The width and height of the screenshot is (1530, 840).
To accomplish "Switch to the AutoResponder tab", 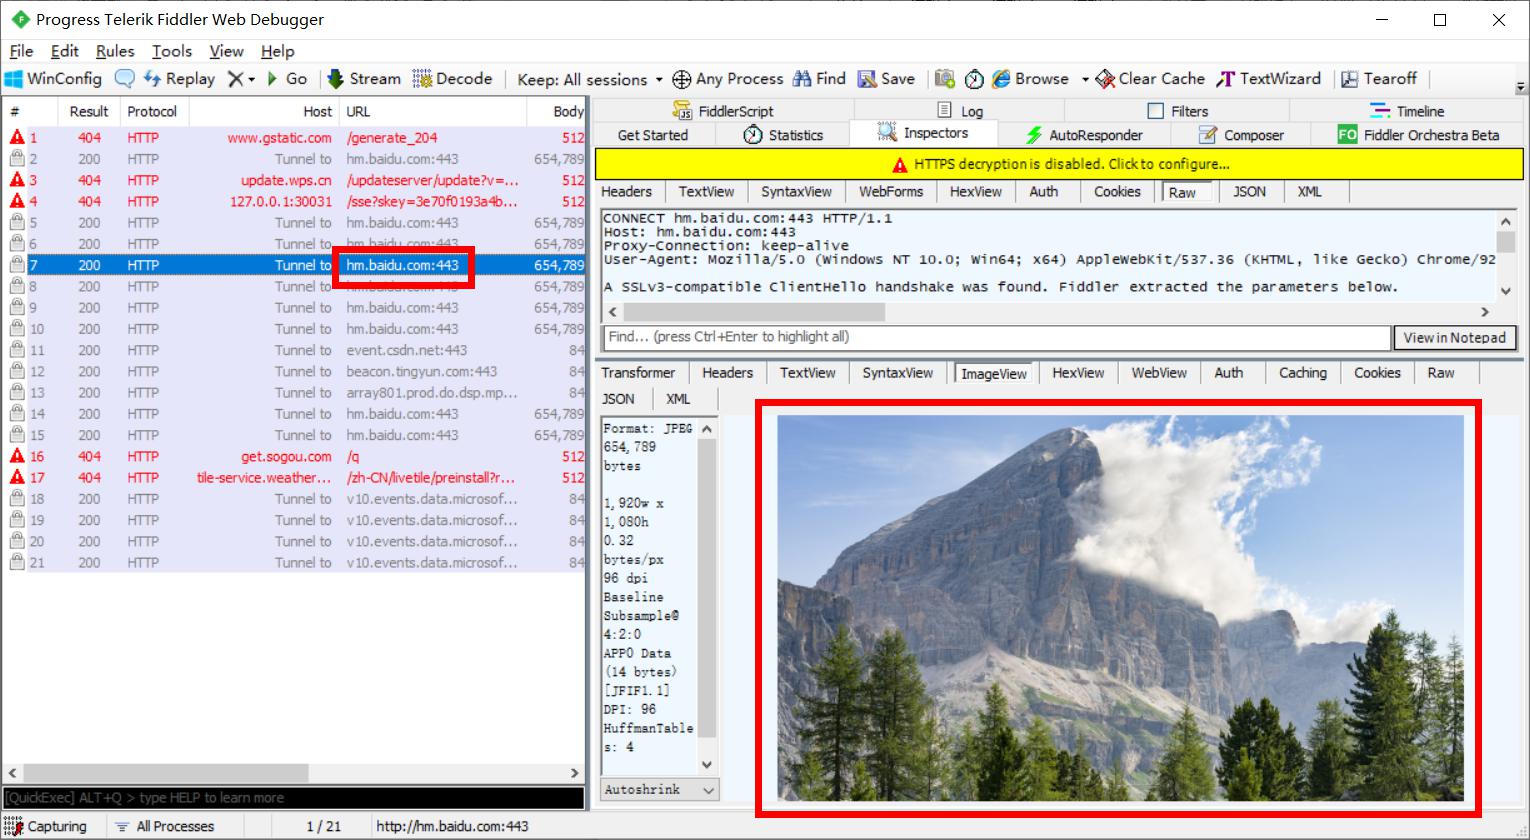I will pyautogui.click(x=1084, y=135).
